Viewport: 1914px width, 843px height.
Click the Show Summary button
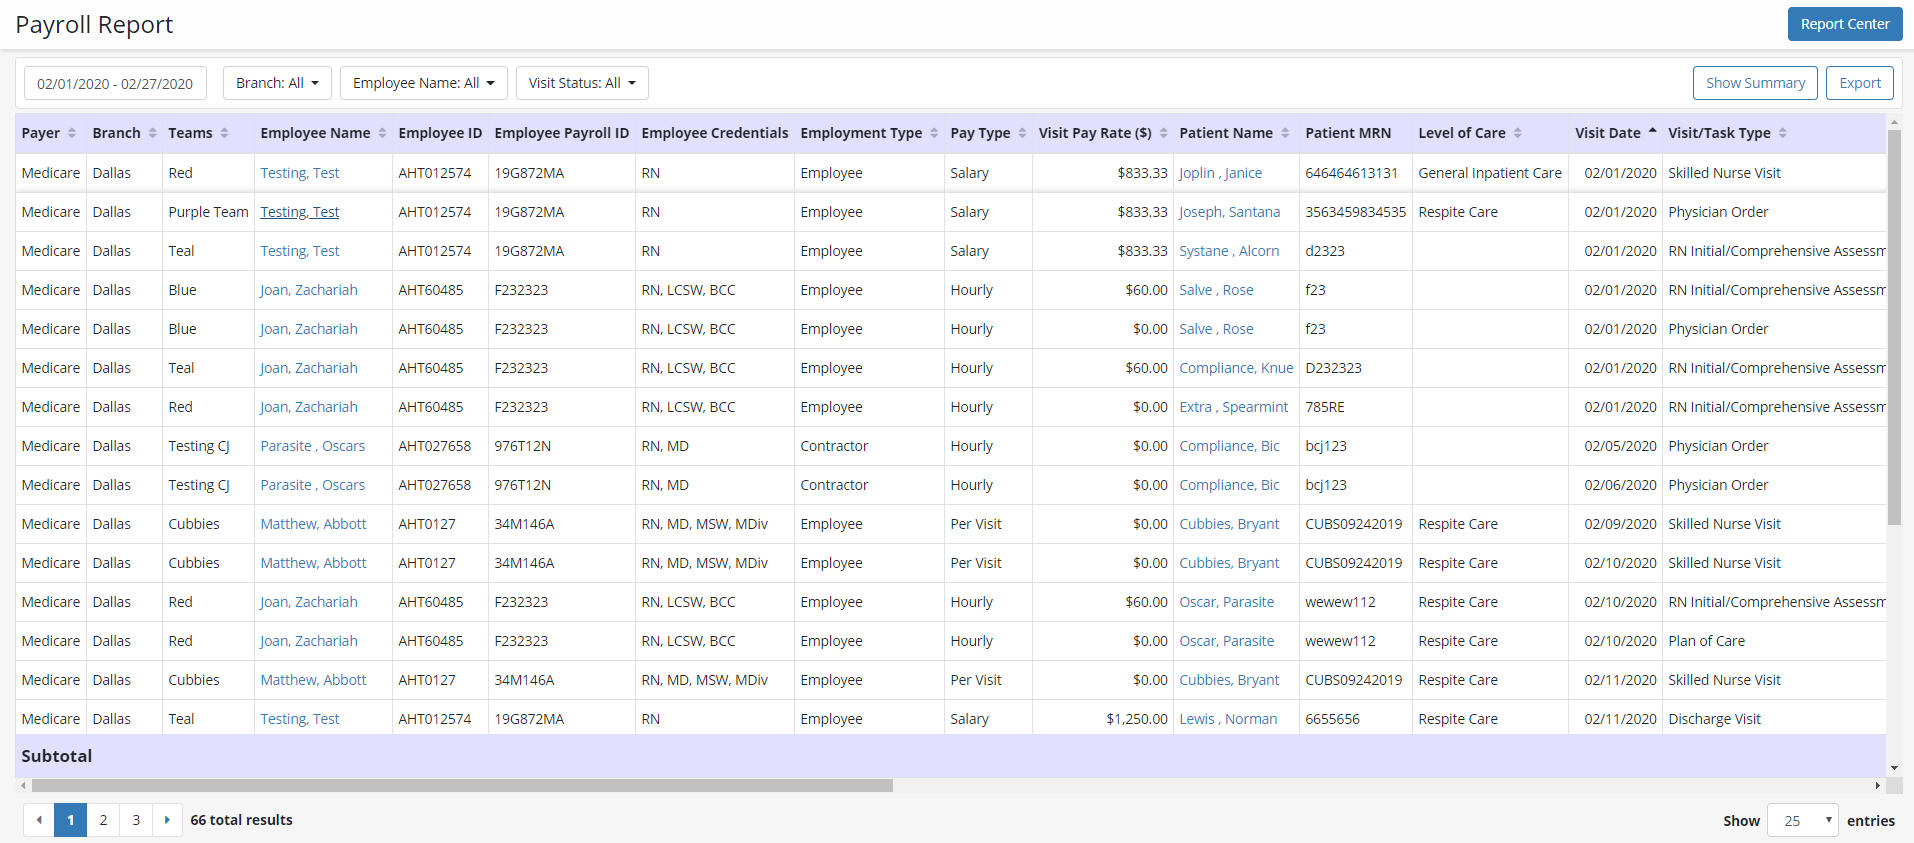[1755, 83]
